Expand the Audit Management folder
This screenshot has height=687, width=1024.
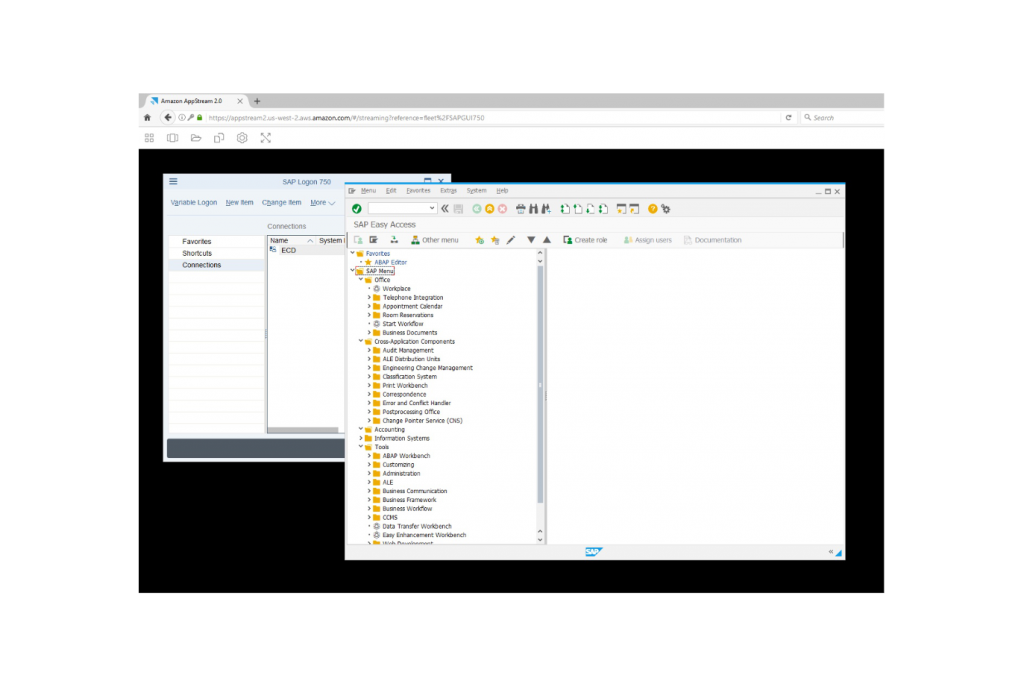tap(369, 350)
